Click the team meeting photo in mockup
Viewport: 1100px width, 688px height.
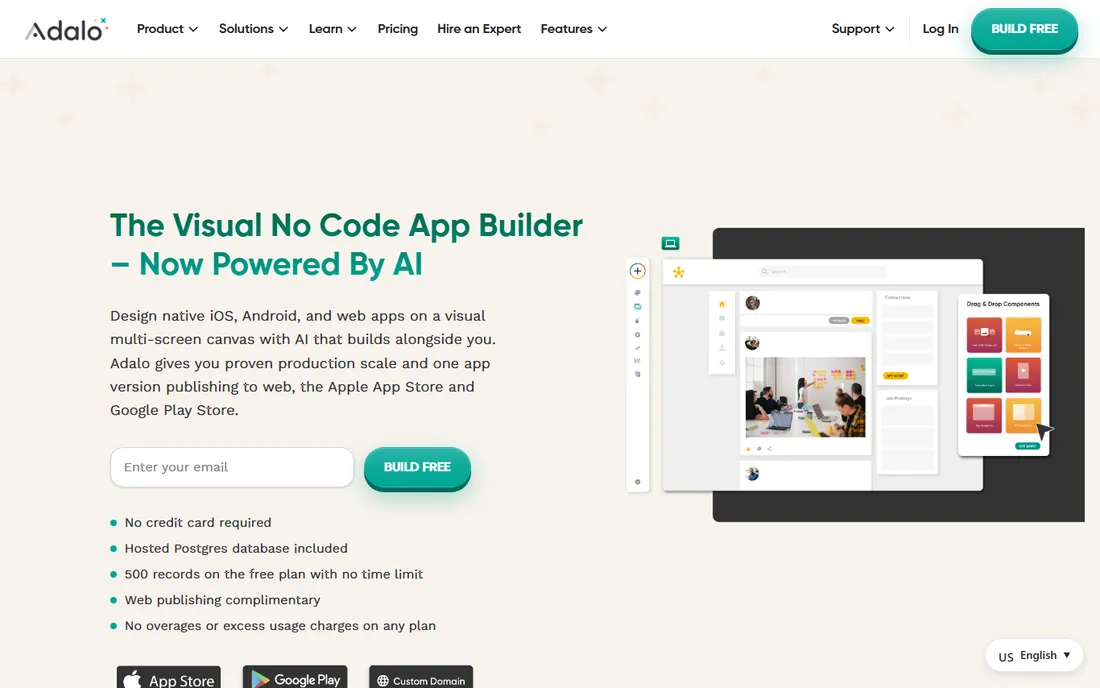pyautogui.click(x=805, y=397)
